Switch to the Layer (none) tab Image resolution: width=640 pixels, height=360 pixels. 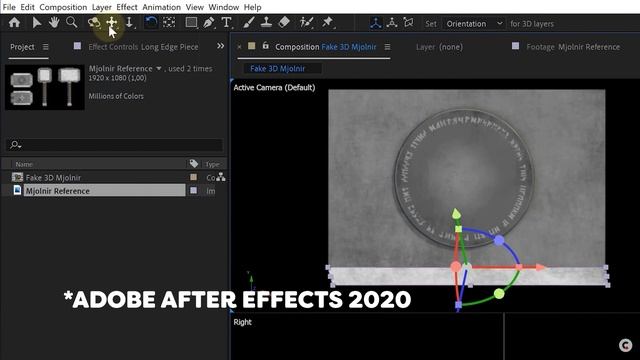tap(439, 47)
